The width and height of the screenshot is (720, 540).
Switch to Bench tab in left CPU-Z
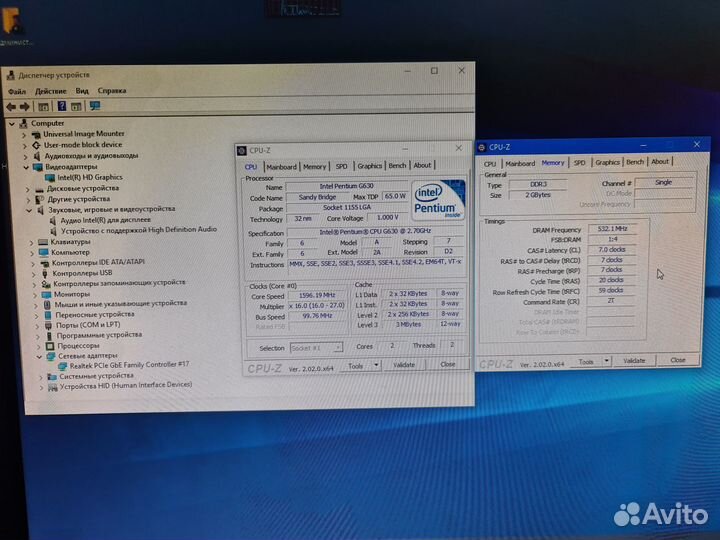click(x=397, y=165)
